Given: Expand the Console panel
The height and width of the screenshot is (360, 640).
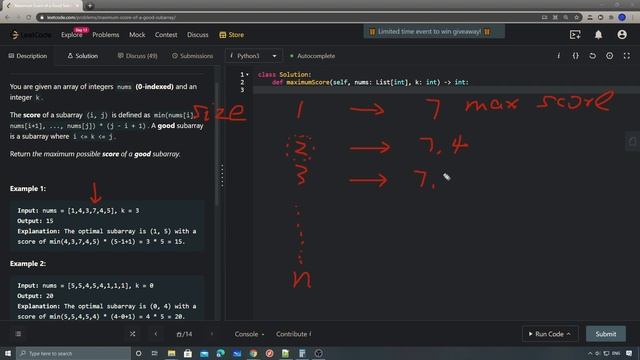Looking at the screenshot, I should (x=249, y=334).
